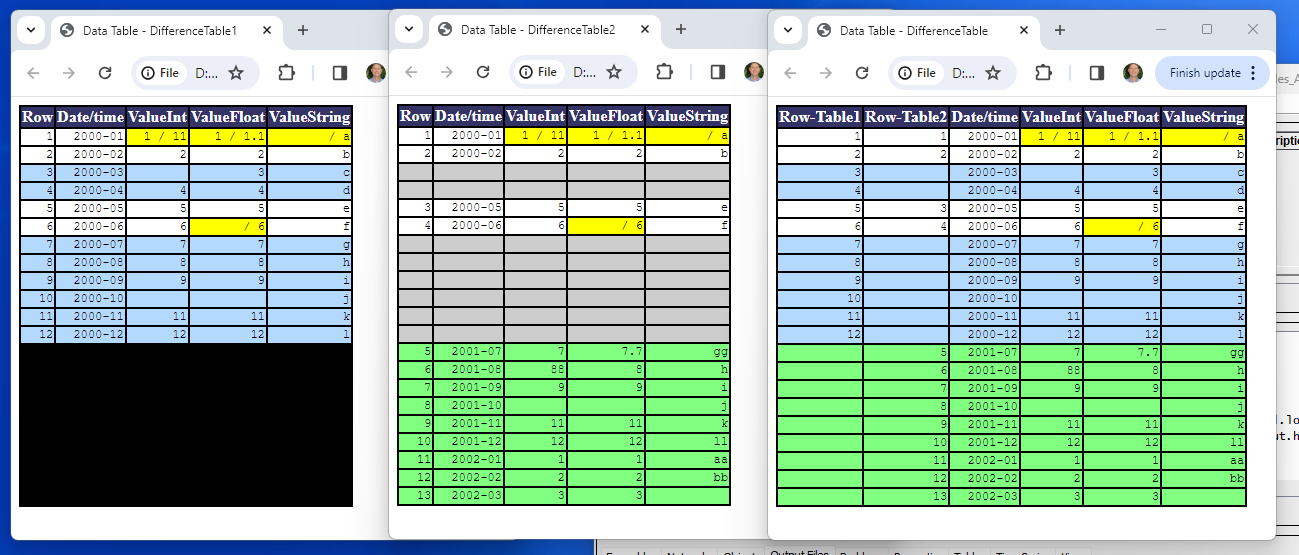
Task: Open profile avatar in DifferenceTable1 window
Action: point(376,73)
